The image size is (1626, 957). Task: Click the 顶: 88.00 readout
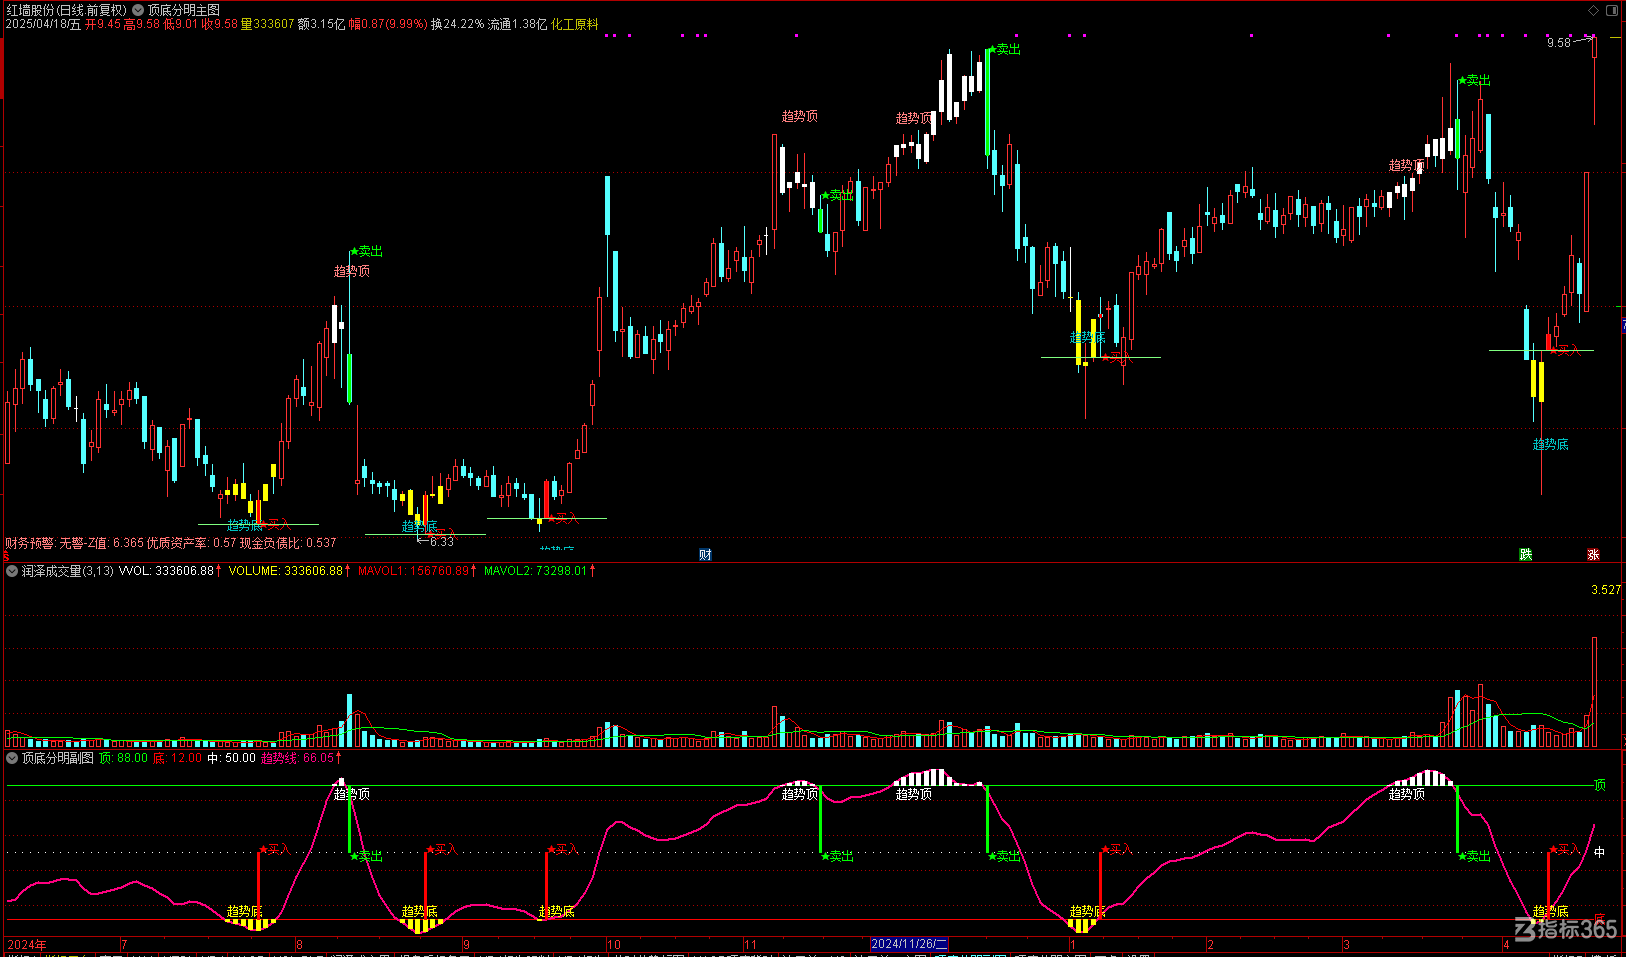123,758
